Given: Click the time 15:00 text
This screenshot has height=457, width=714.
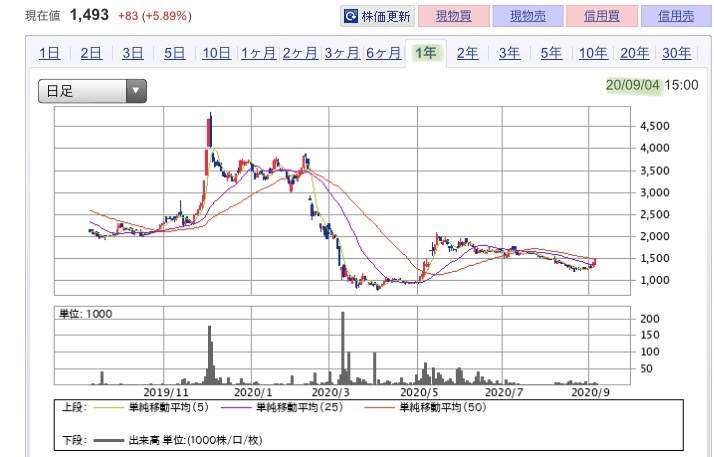Looking at the screenshot, I should tap(681, 85).
